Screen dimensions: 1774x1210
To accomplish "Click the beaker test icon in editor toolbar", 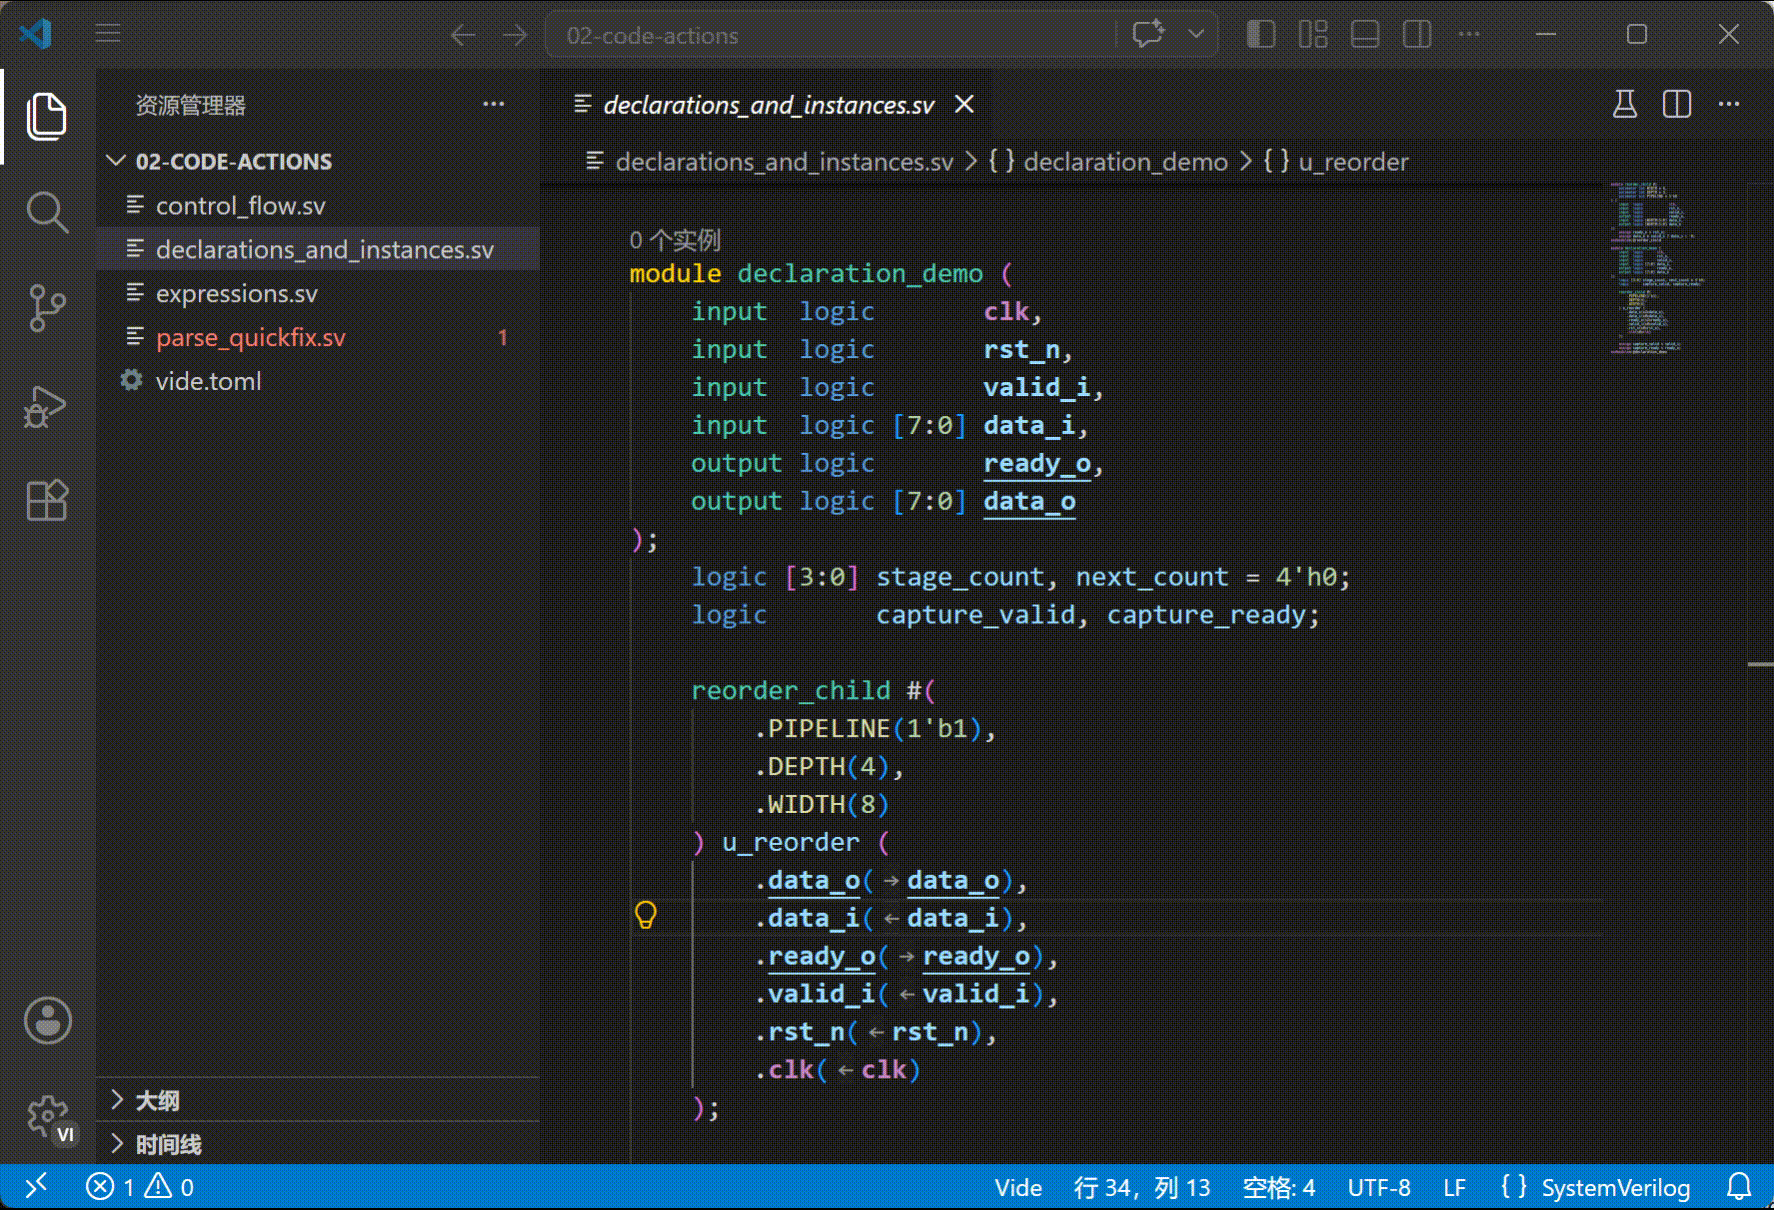I will [1625, 104].
